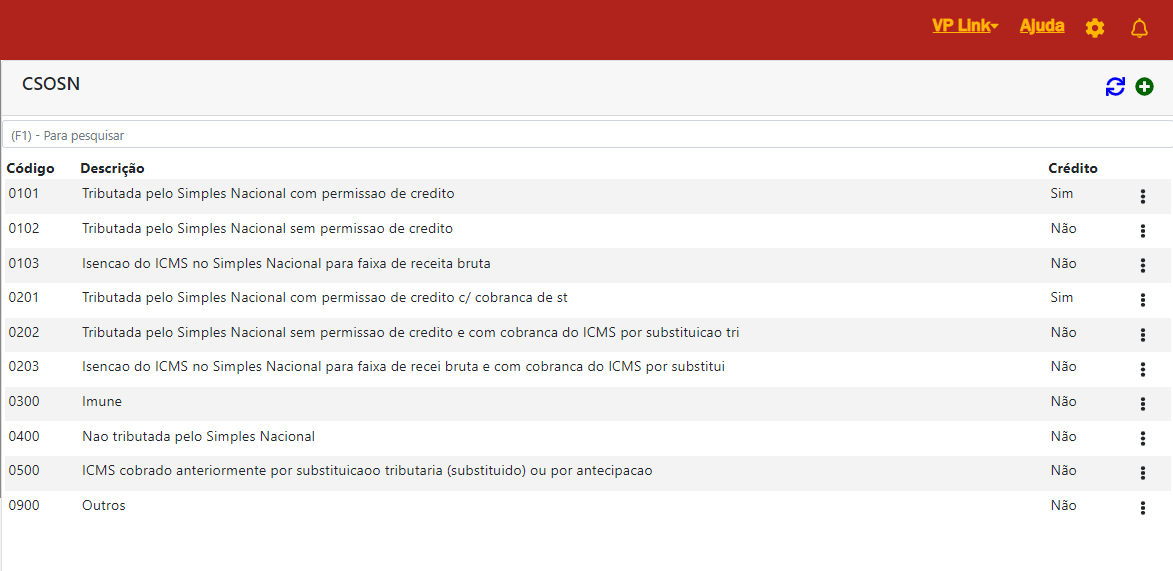1173x571 pixels.
Task: Click the Código column header
Action: (x=30, y=168)
